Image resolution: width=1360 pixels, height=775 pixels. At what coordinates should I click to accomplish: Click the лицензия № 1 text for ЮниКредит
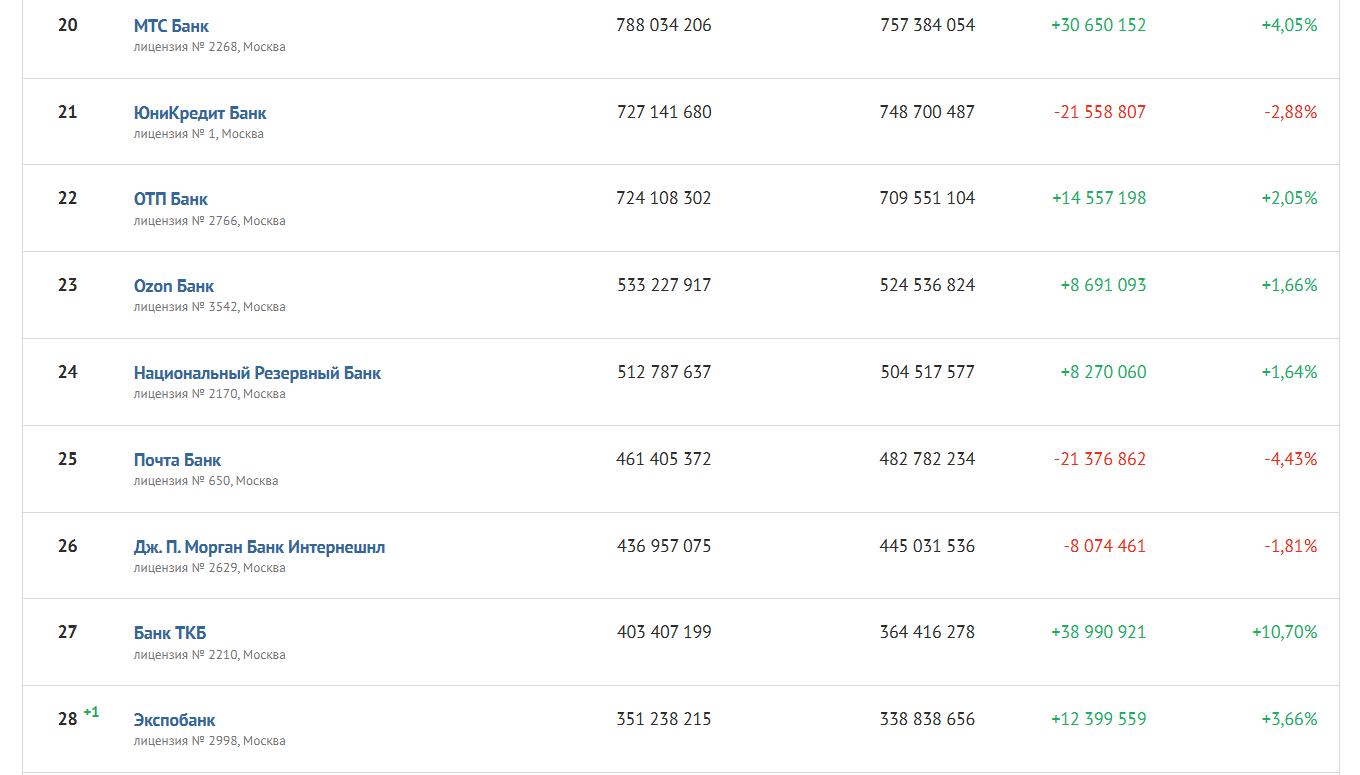click(198, 134)
